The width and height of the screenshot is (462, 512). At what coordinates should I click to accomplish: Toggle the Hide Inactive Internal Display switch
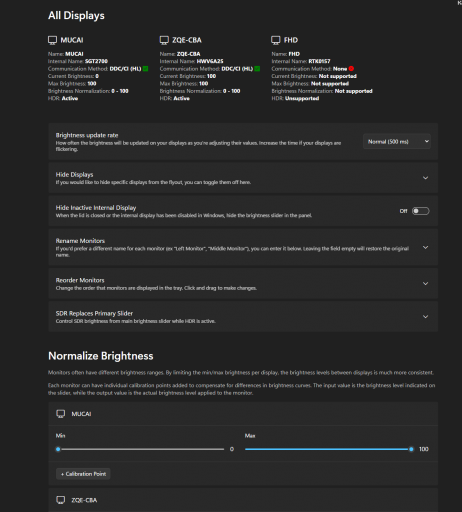click(420, 211)
